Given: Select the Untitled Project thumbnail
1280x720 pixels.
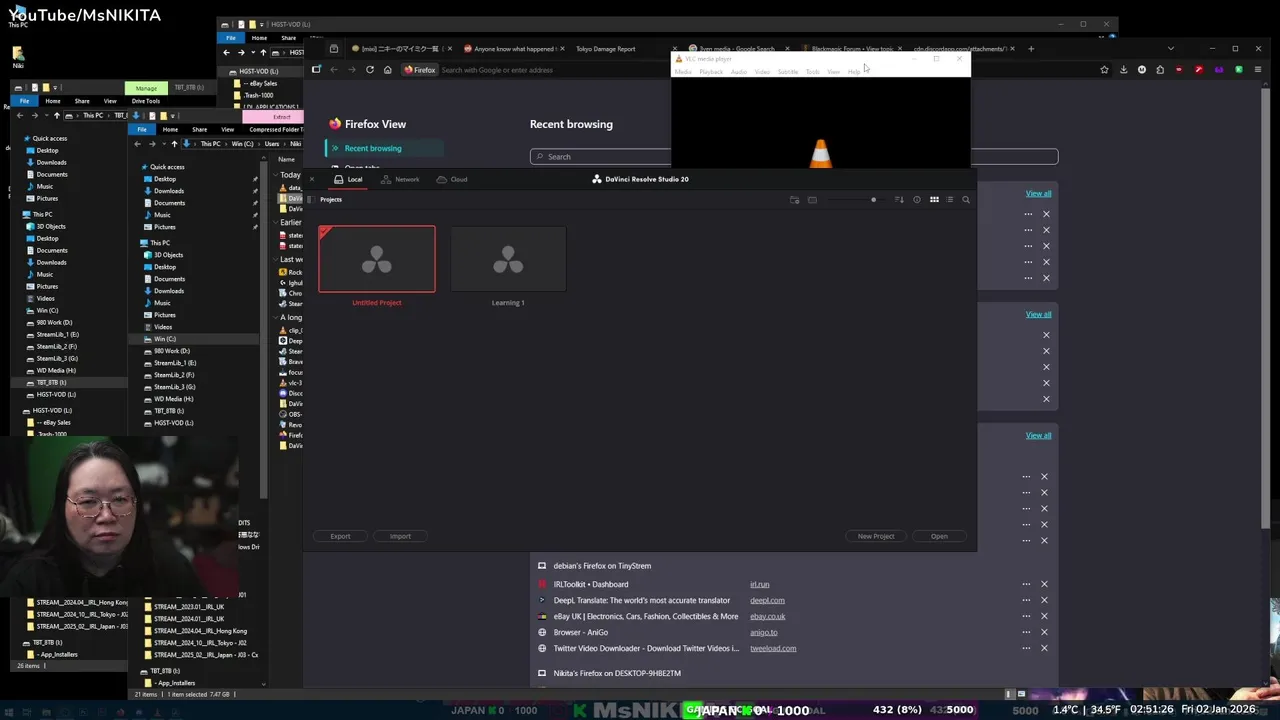Looking at the screenshot, I should (x=377, y=259).
